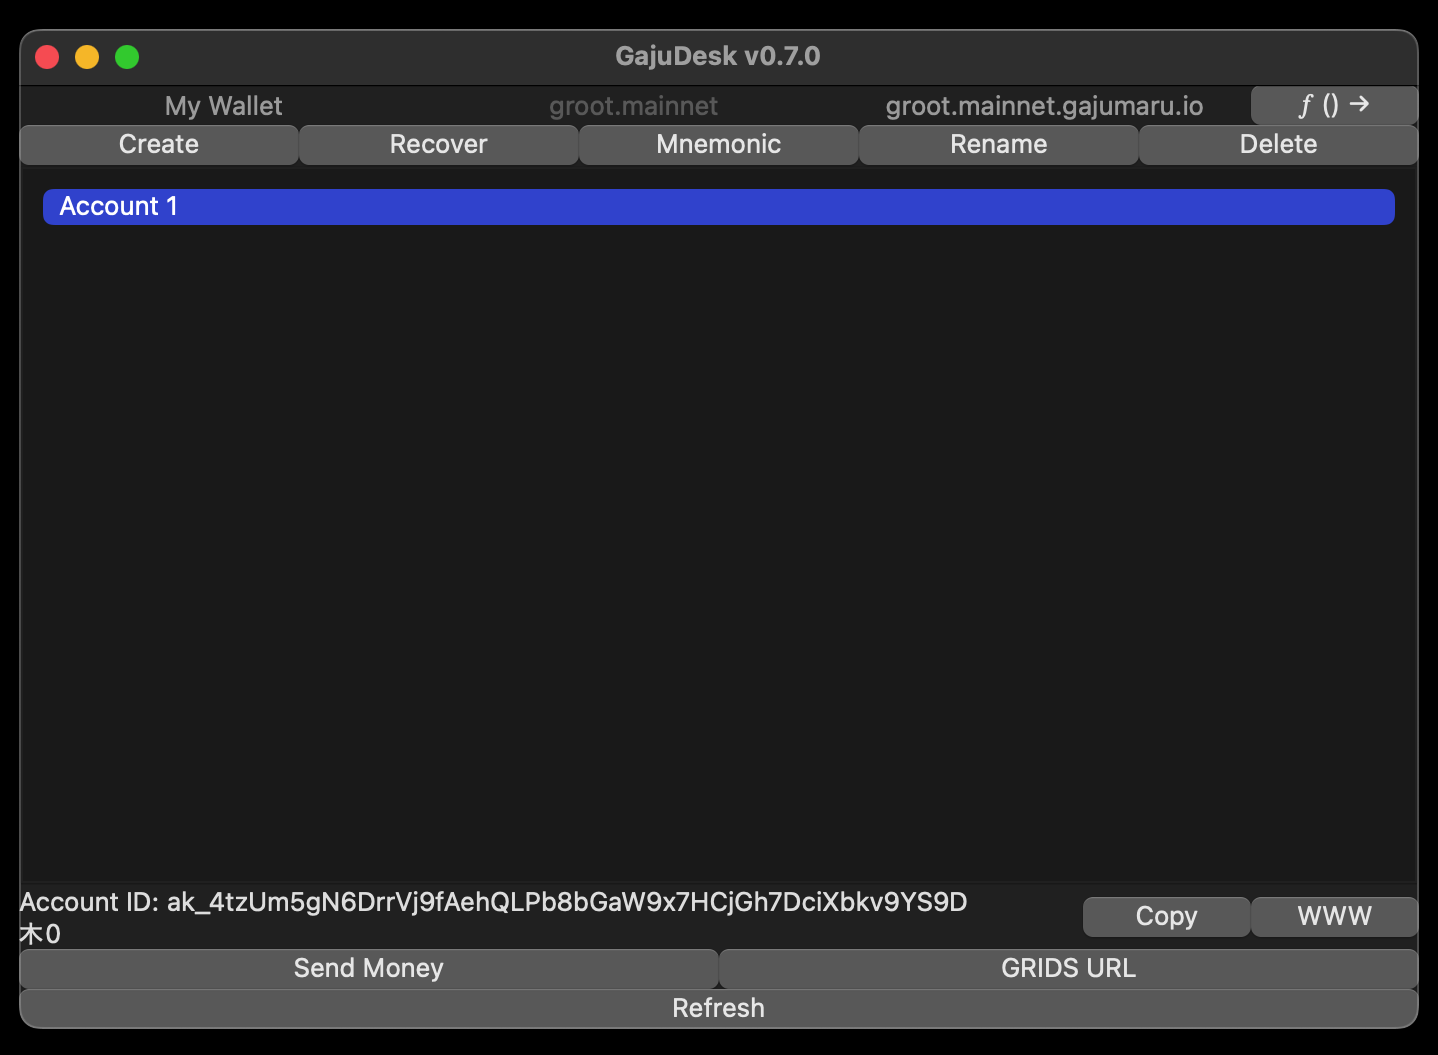Select Account 1 in the list
The image size is (1438, 1055).
(718, 207)
